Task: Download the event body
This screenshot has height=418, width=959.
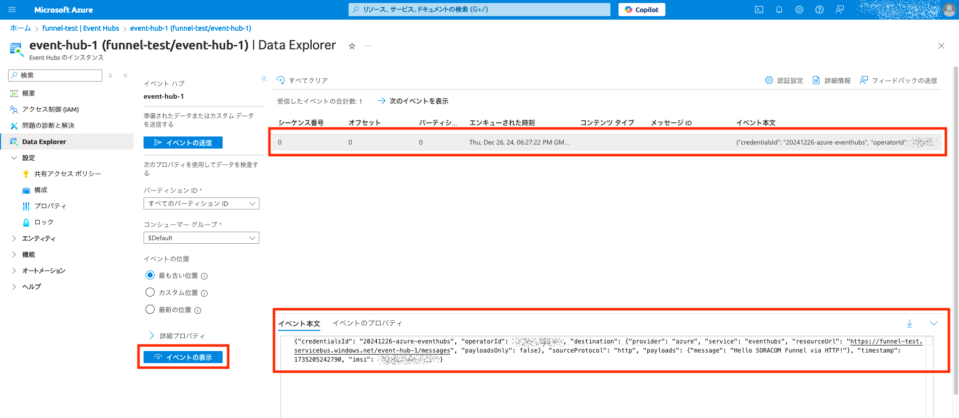Action: [909, 323]
